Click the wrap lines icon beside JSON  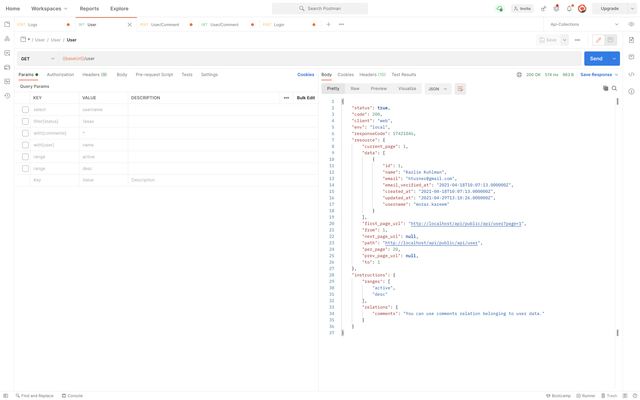pyautogui.click(x=460, y=89)
